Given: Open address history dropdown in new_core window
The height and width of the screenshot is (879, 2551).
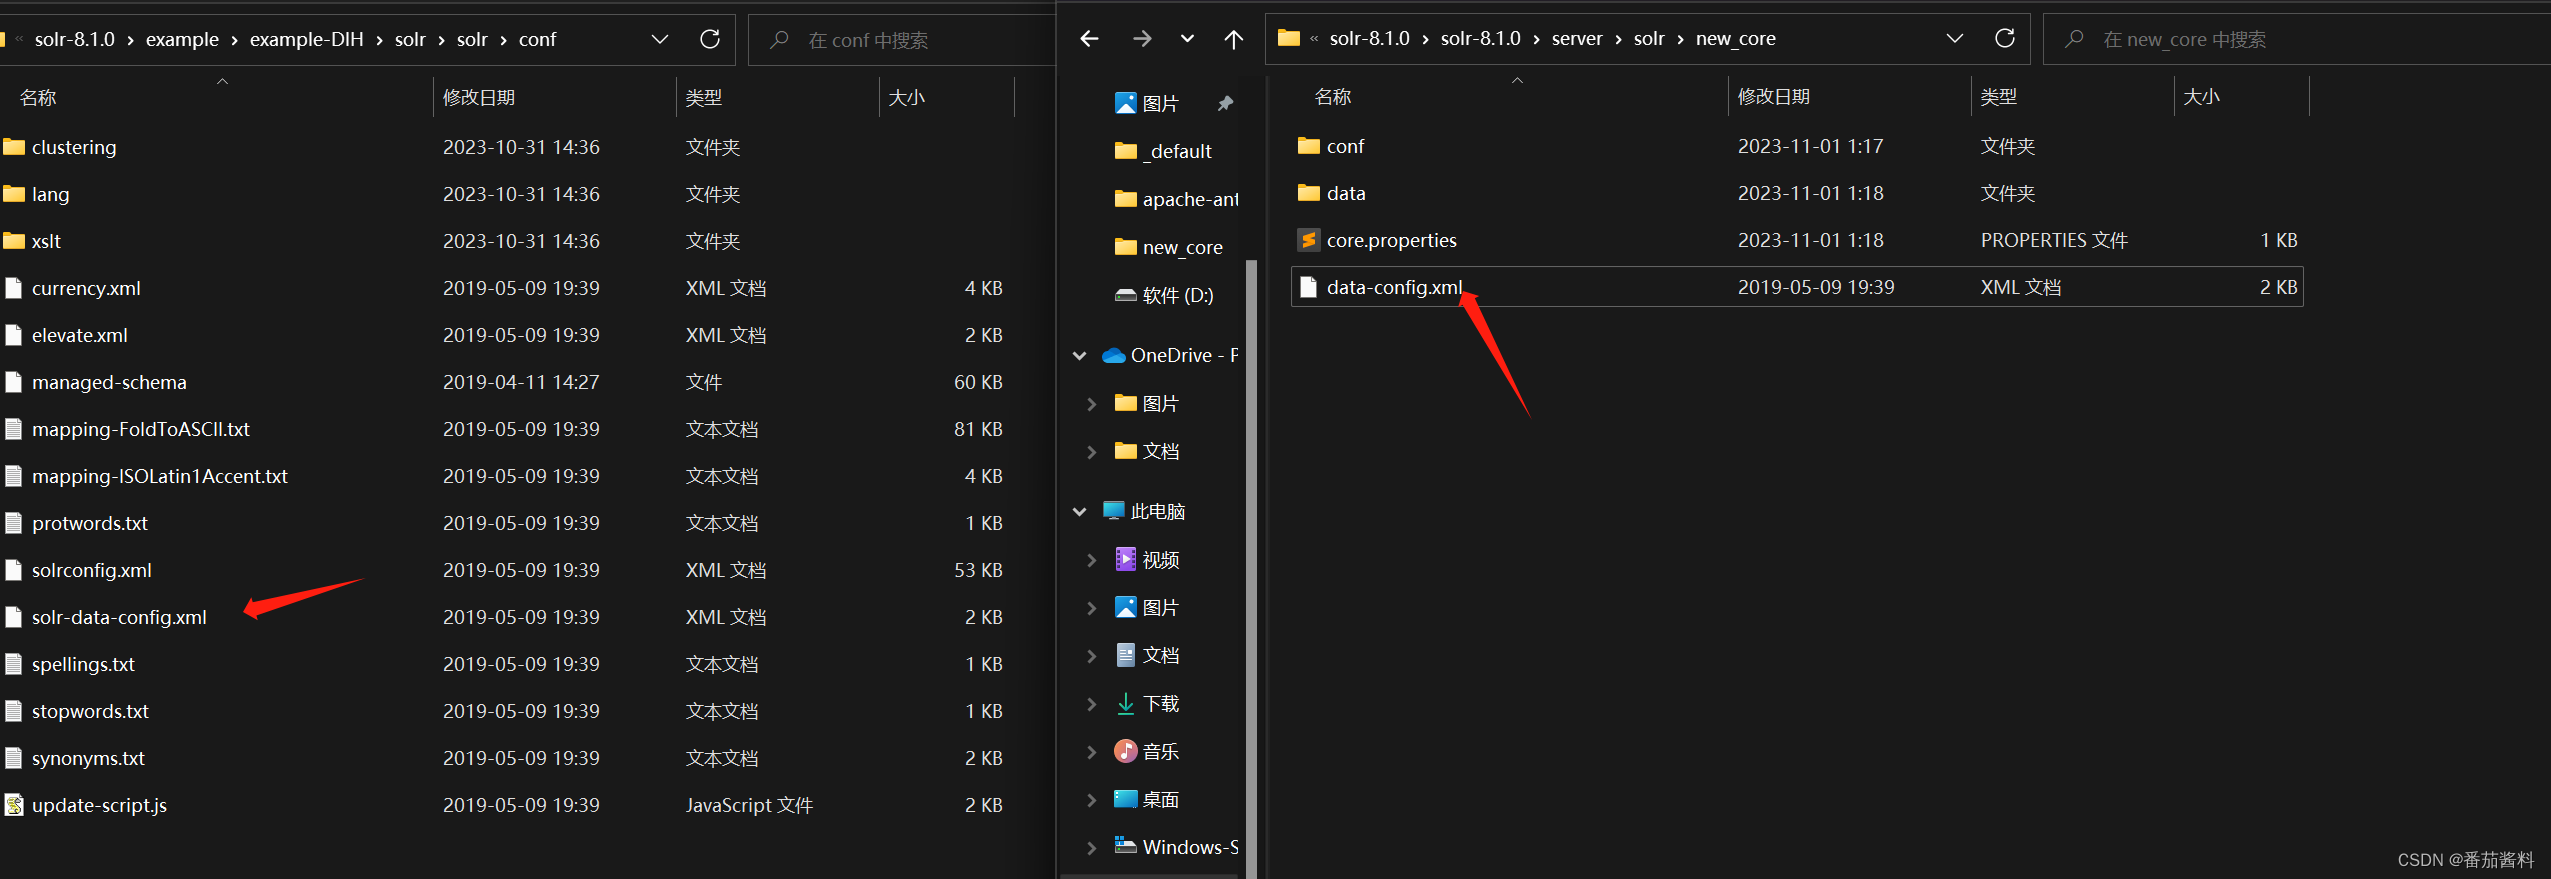Looking at the screenshot, I should 1954,38.
